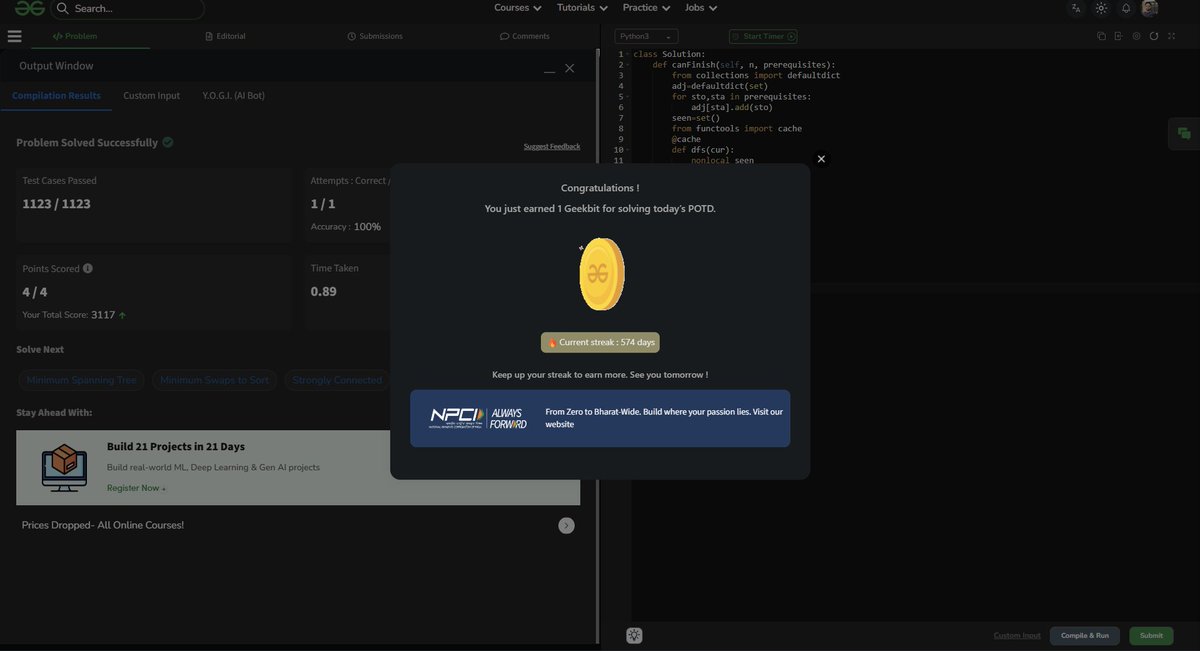Screen dimensions: 1200x651
Task: Open the Suggest Feedback link
Action: click(x=552, y=147)
